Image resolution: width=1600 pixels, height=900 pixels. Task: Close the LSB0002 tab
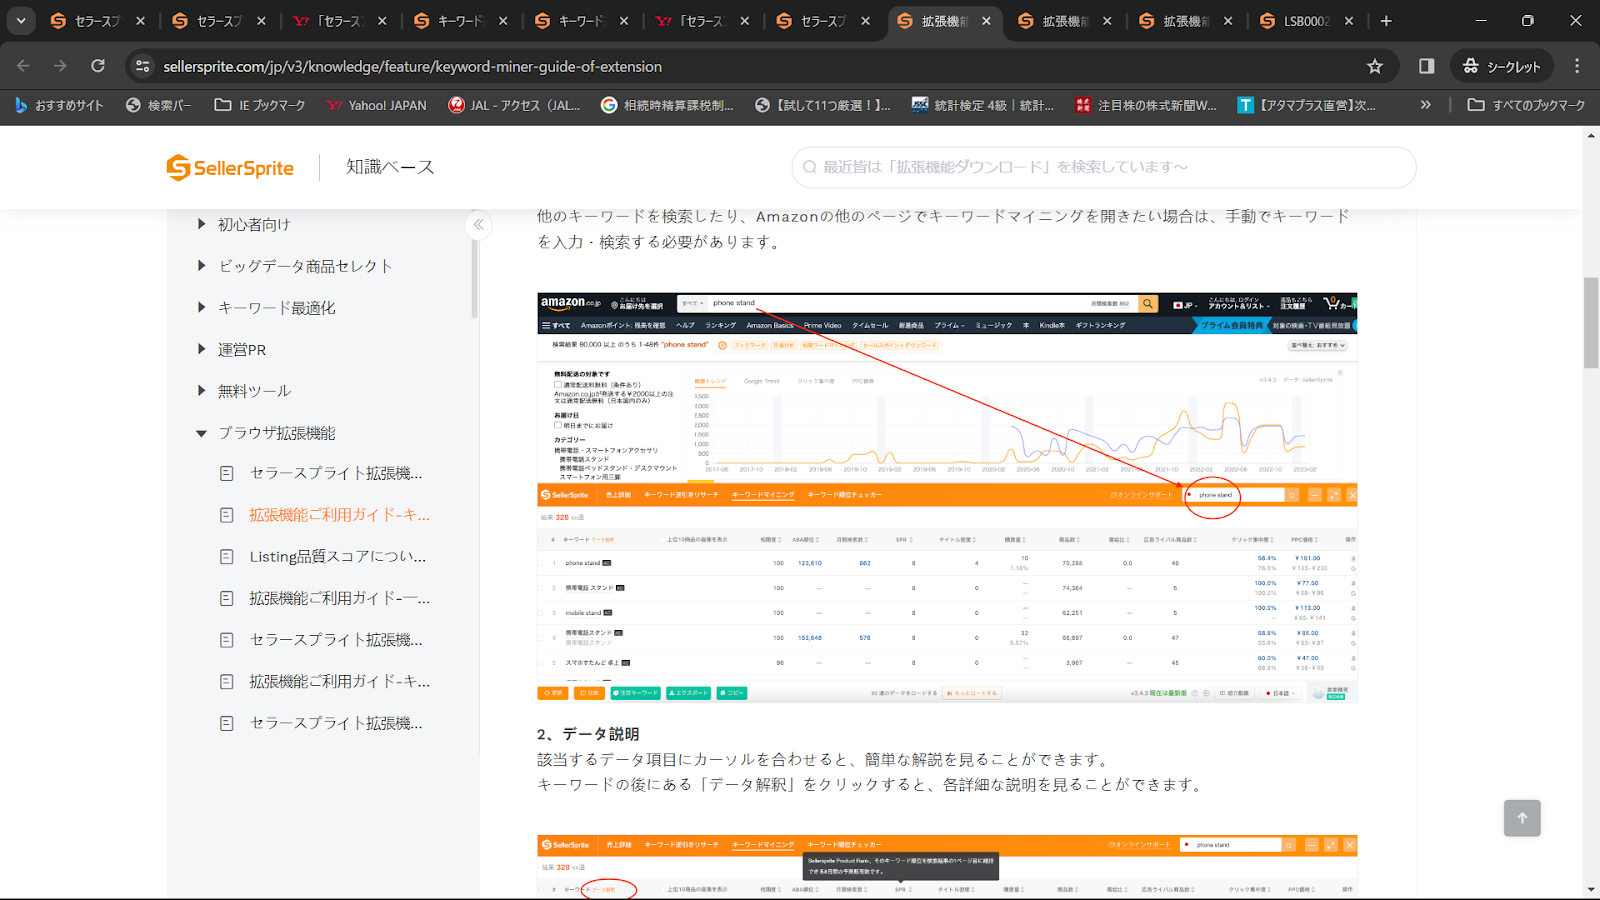(1349, 21)
